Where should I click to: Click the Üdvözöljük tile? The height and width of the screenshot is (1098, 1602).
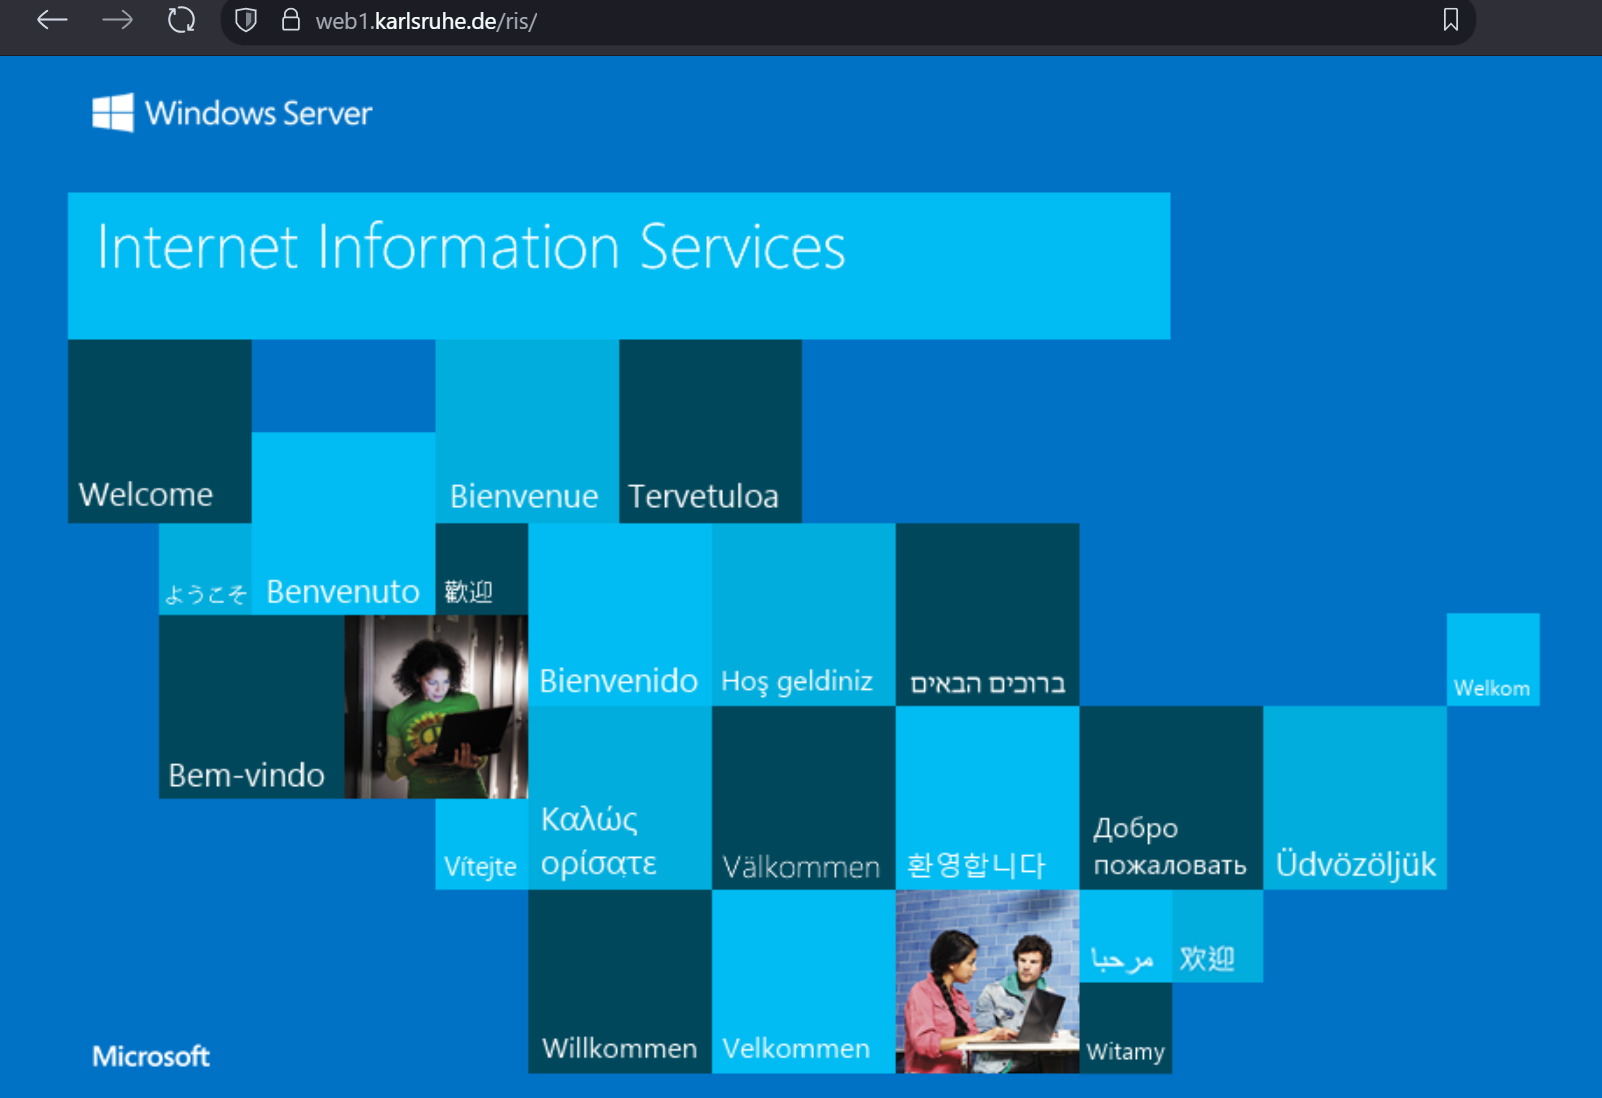click(x=1355, y=797)
